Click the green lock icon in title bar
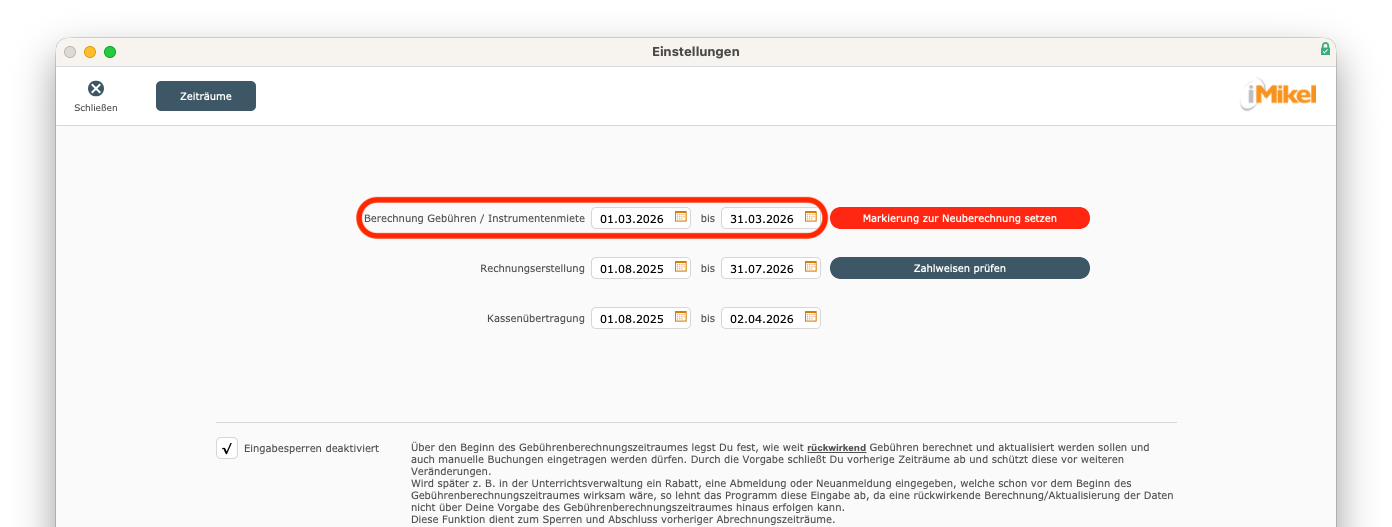This screenshot has width=1392, height=527. [x=1325, y=48]
